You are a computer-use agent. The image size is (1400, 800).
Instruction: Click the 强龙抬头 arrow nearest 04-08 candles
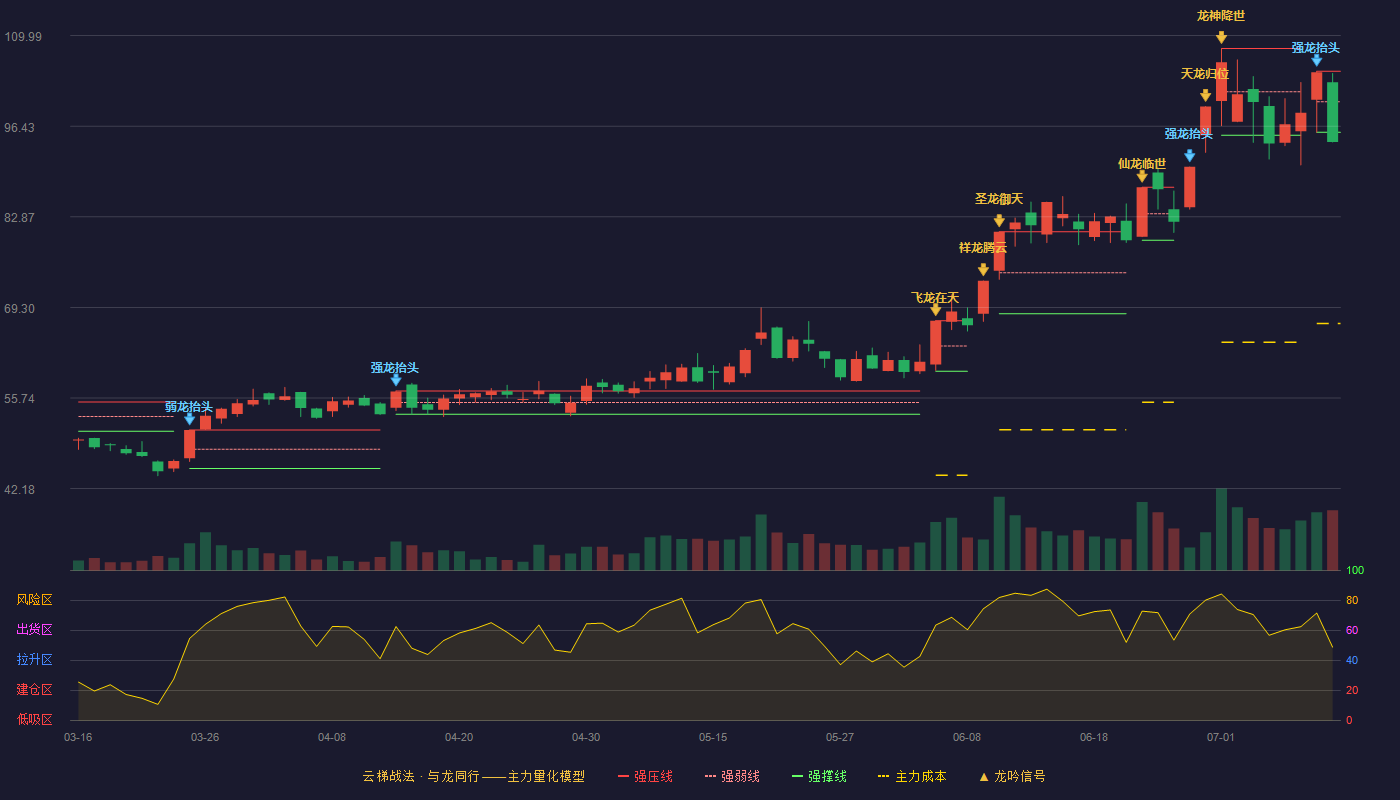click(396, 380)
